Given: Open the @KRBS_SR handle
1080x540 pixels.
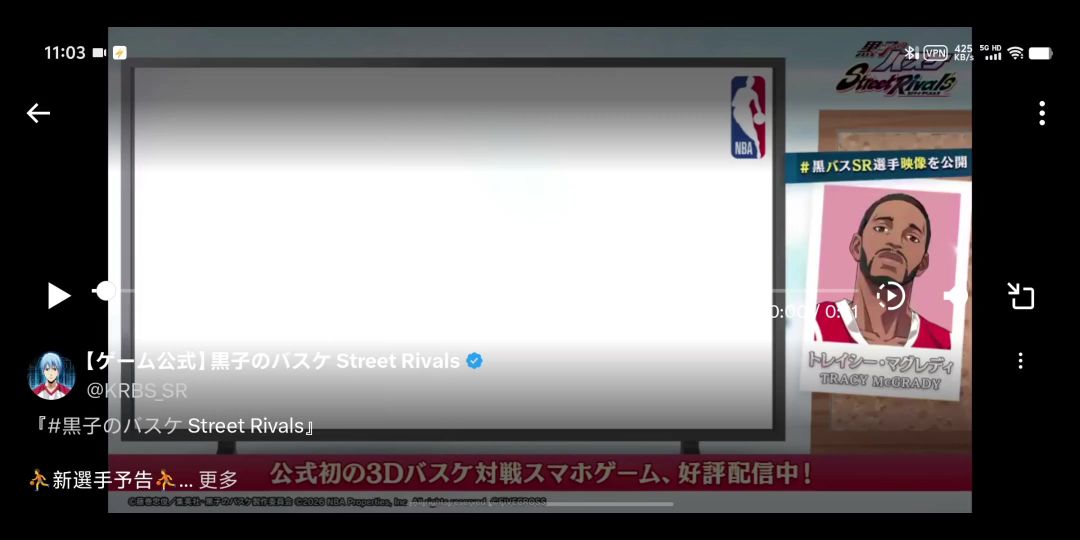Looking at the screenshot, I should tap(136, 390).
